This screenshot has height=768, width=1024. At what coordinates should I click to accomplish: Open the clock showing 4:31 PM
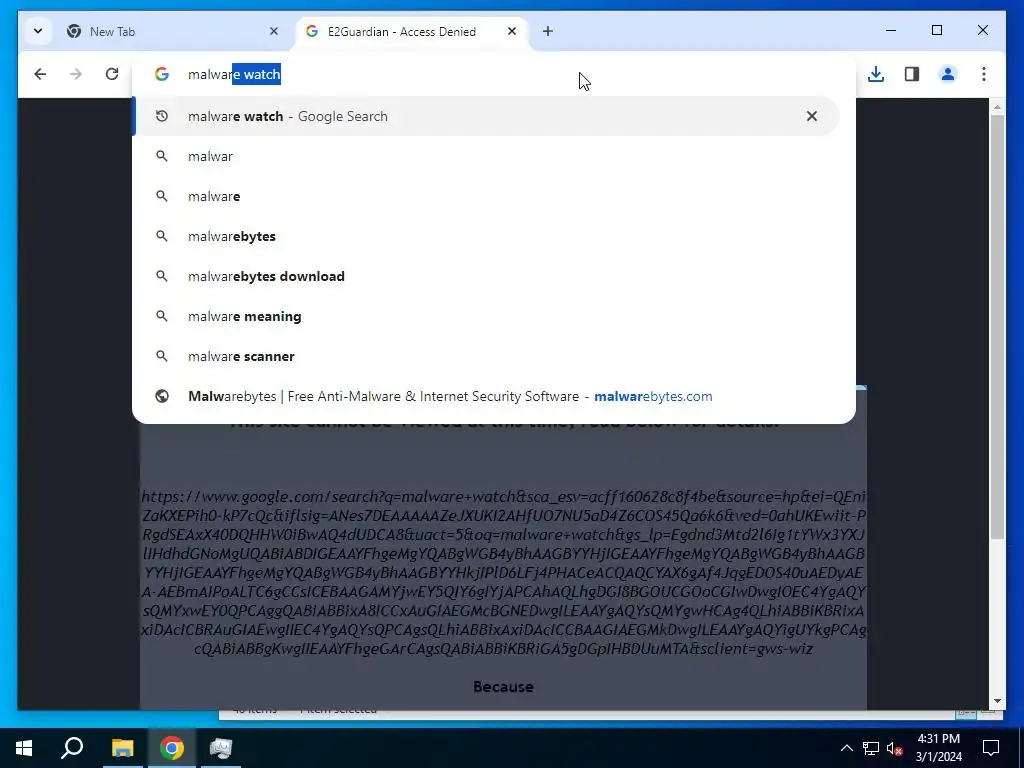click(x=938, y=748)
